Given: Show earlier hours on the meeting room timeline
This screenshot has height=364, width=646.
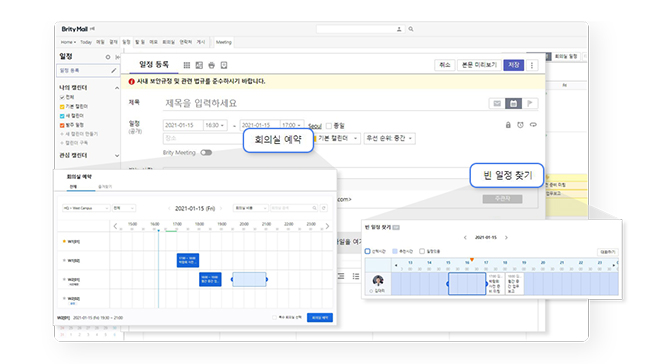Looking at the screenshot, I should 115,226.
